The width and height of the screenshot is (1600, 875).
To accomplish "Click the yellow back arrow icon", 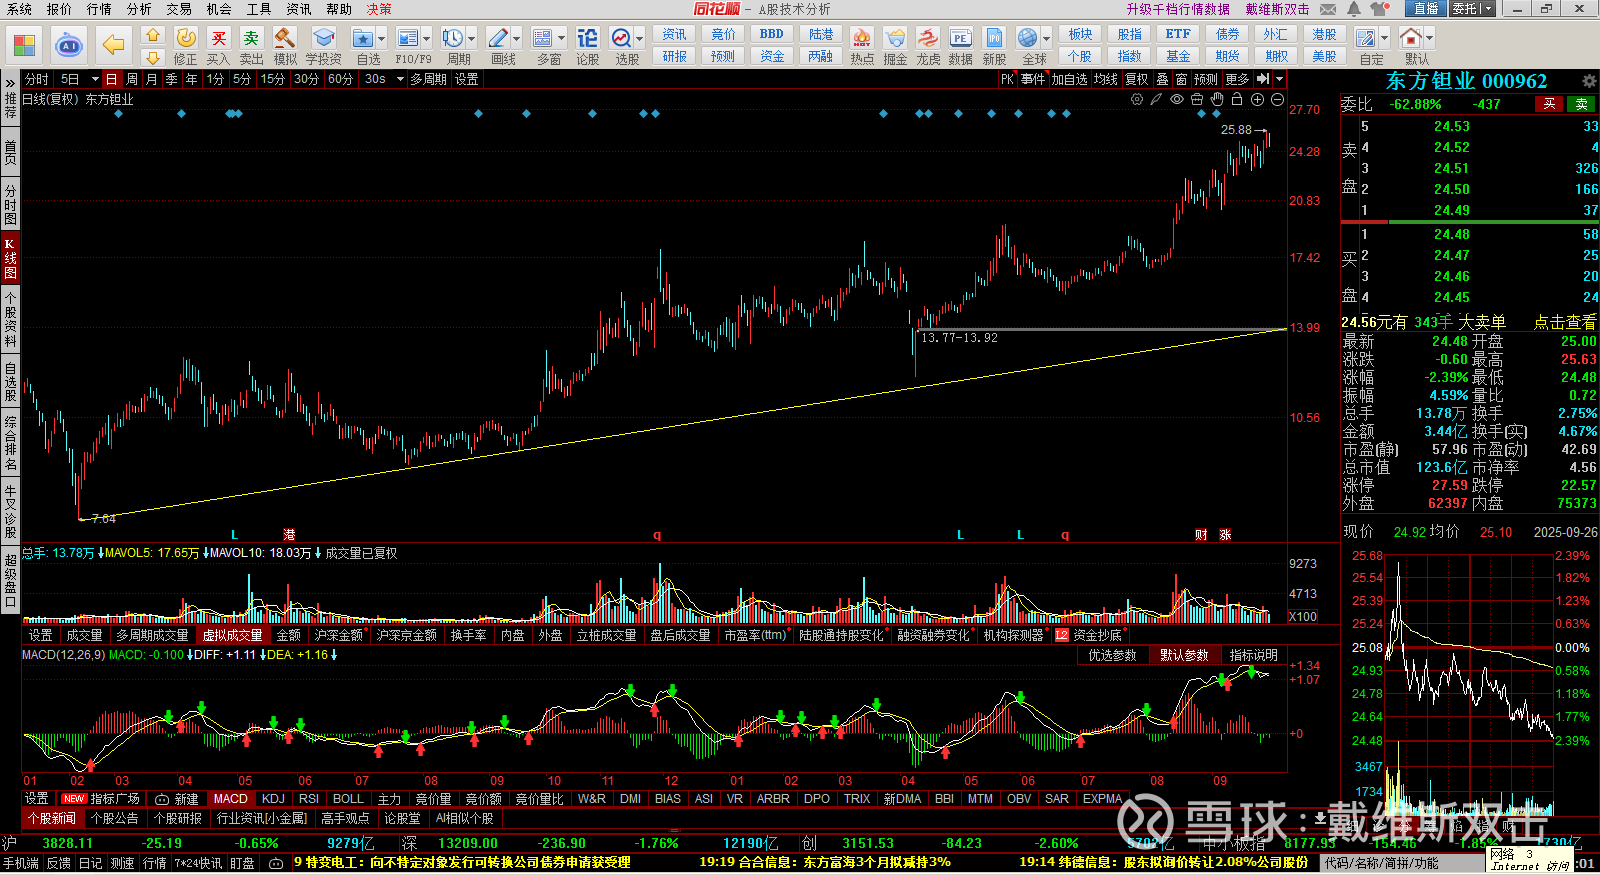I will 114,45.
